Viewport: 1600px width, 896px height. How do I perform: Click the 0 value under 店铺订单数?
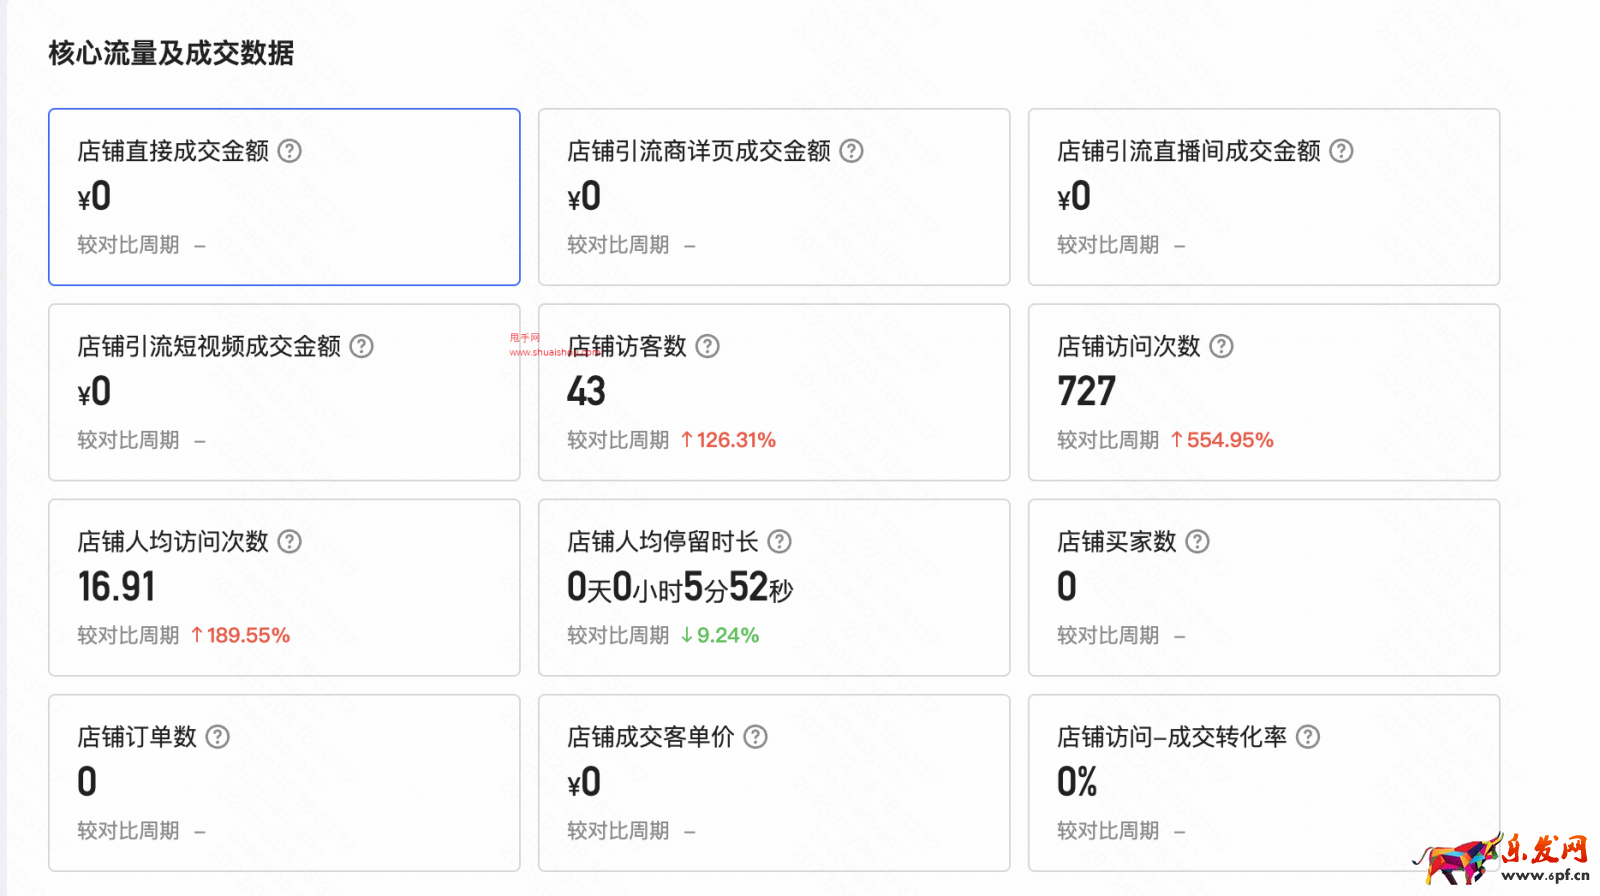(x=87, y=781)
